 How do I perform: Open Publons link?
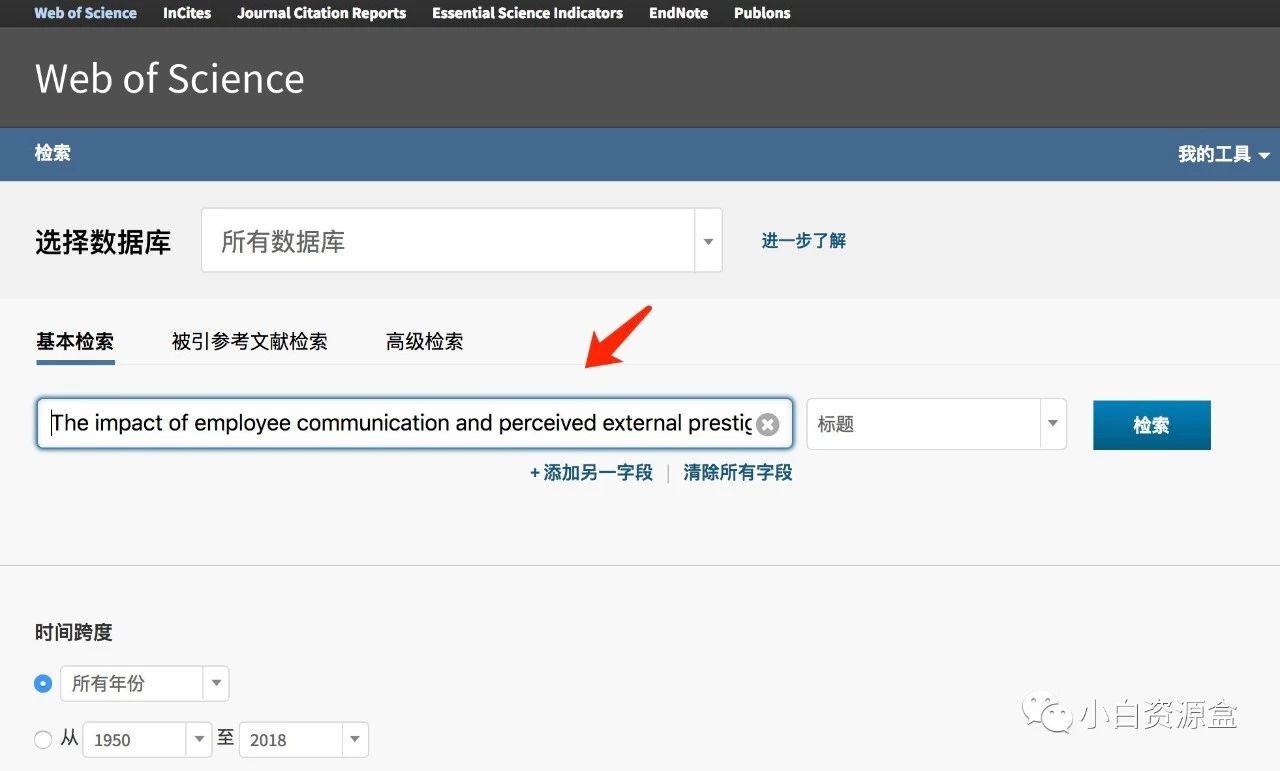[762, 13]
